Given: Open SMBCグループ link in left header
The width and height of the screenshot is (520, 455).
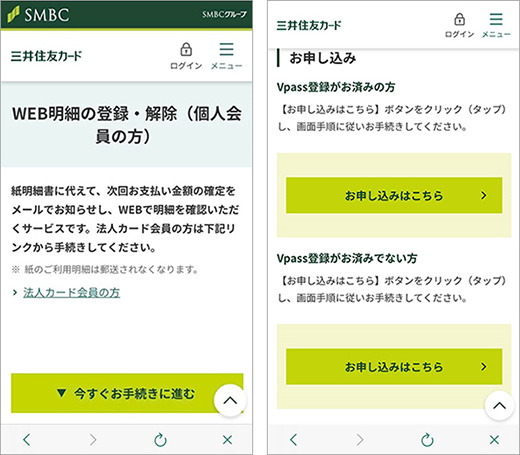Looking at the screenshot, I should pyautogui.click(x=224, y=14).
